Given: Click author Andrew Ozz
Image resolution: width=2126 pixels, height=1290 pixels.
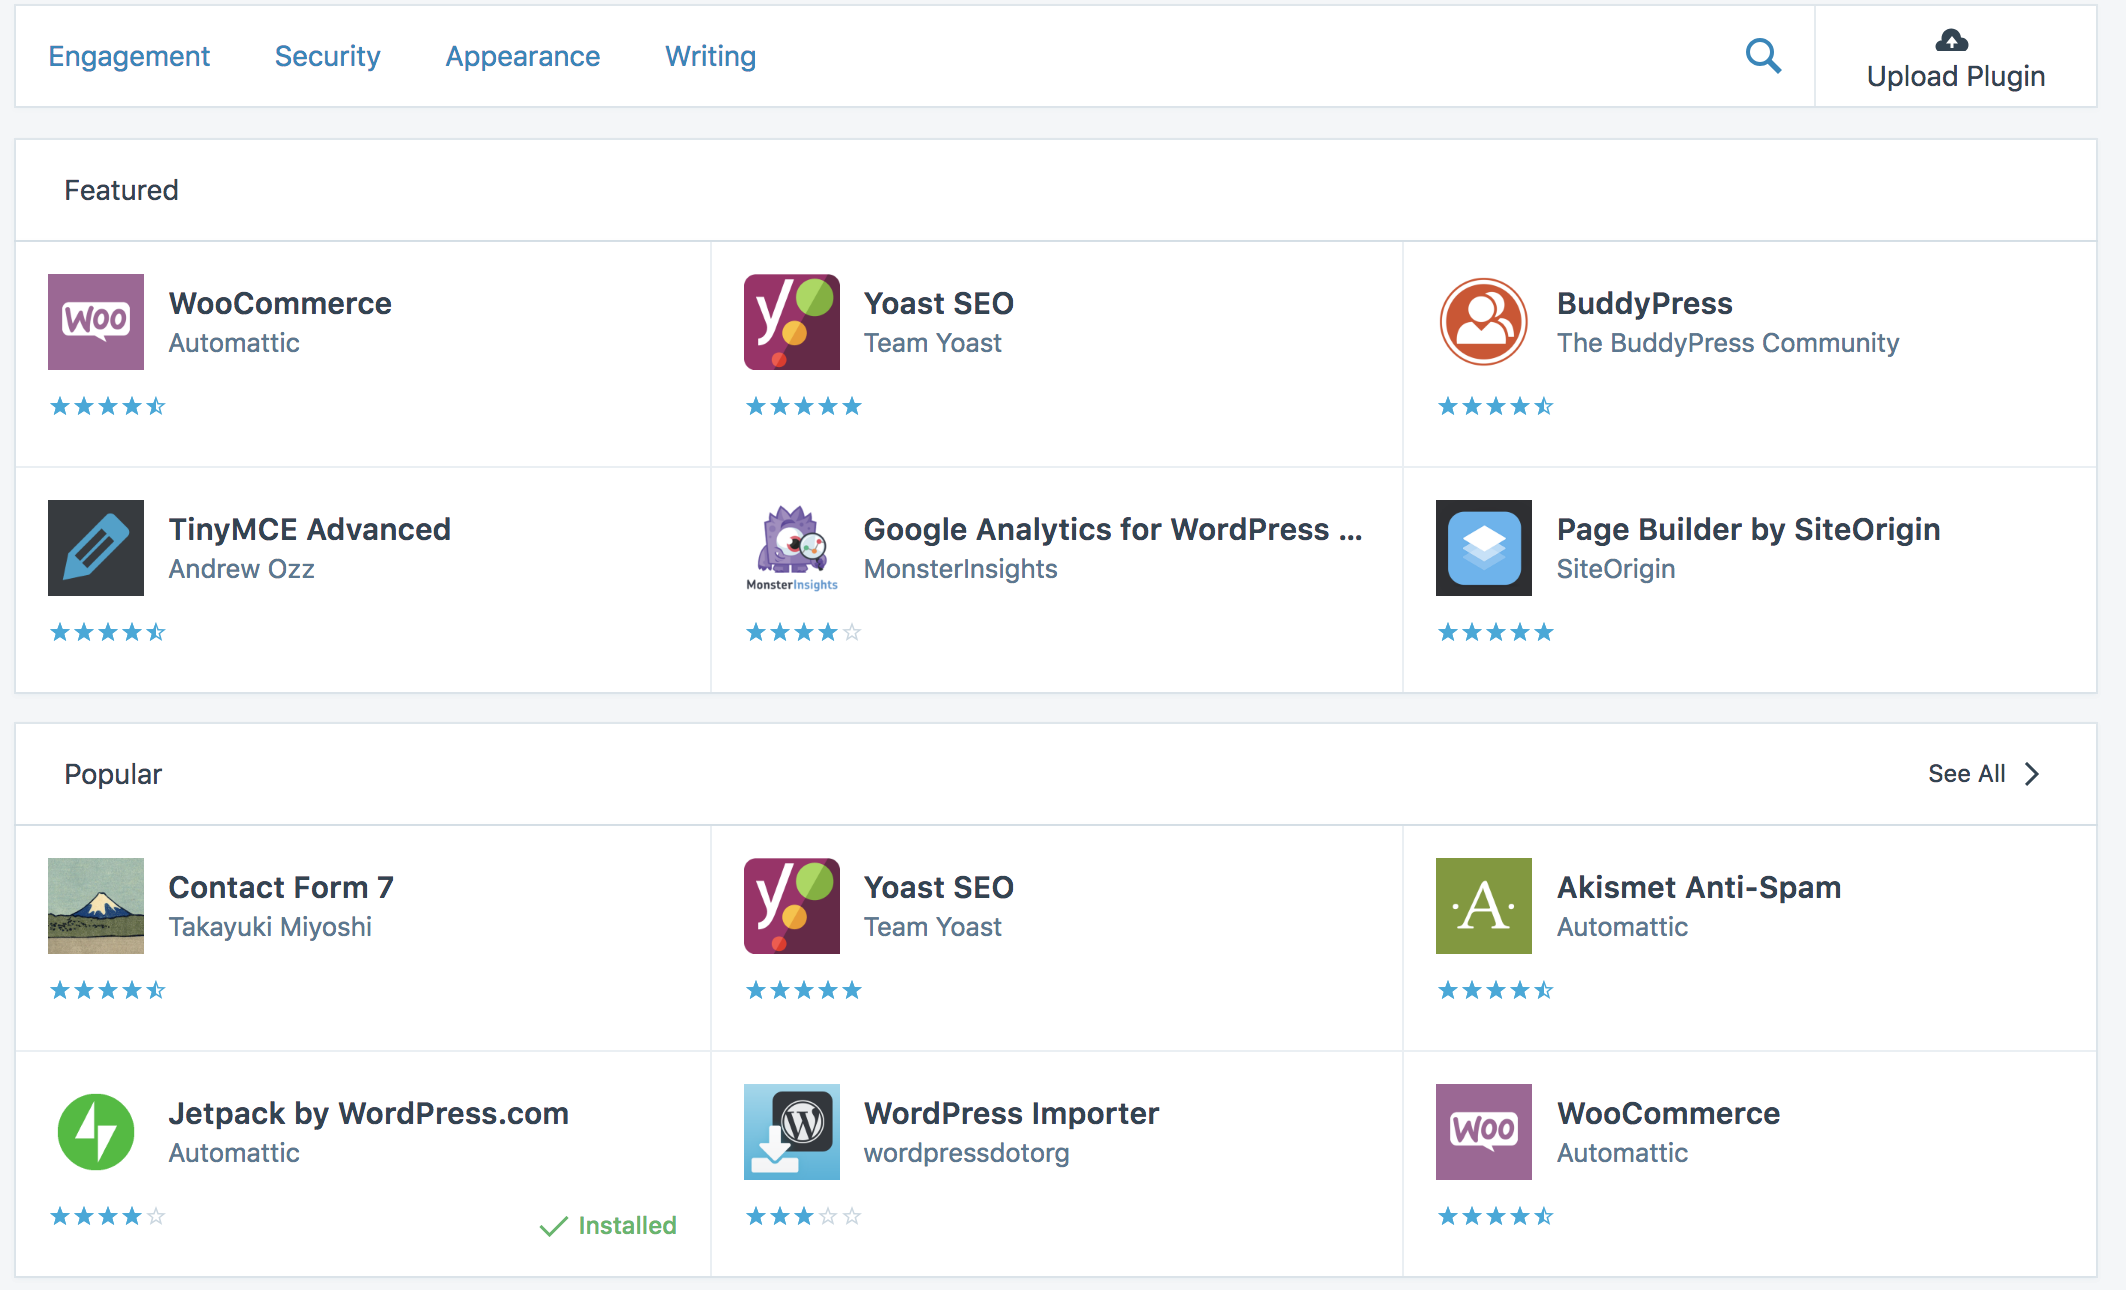Looking at the screenshot, I should point(241,569).
